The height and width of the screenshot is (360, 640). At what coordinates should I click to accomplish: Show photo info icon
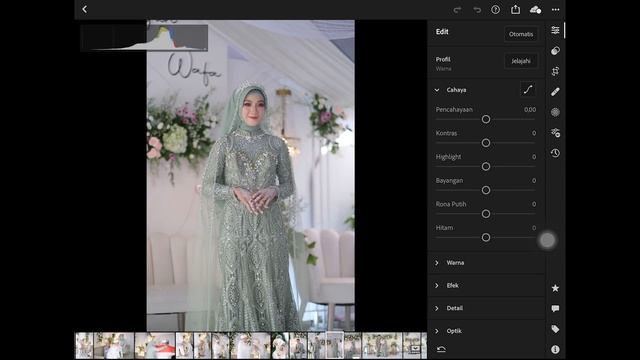[555, 349]
